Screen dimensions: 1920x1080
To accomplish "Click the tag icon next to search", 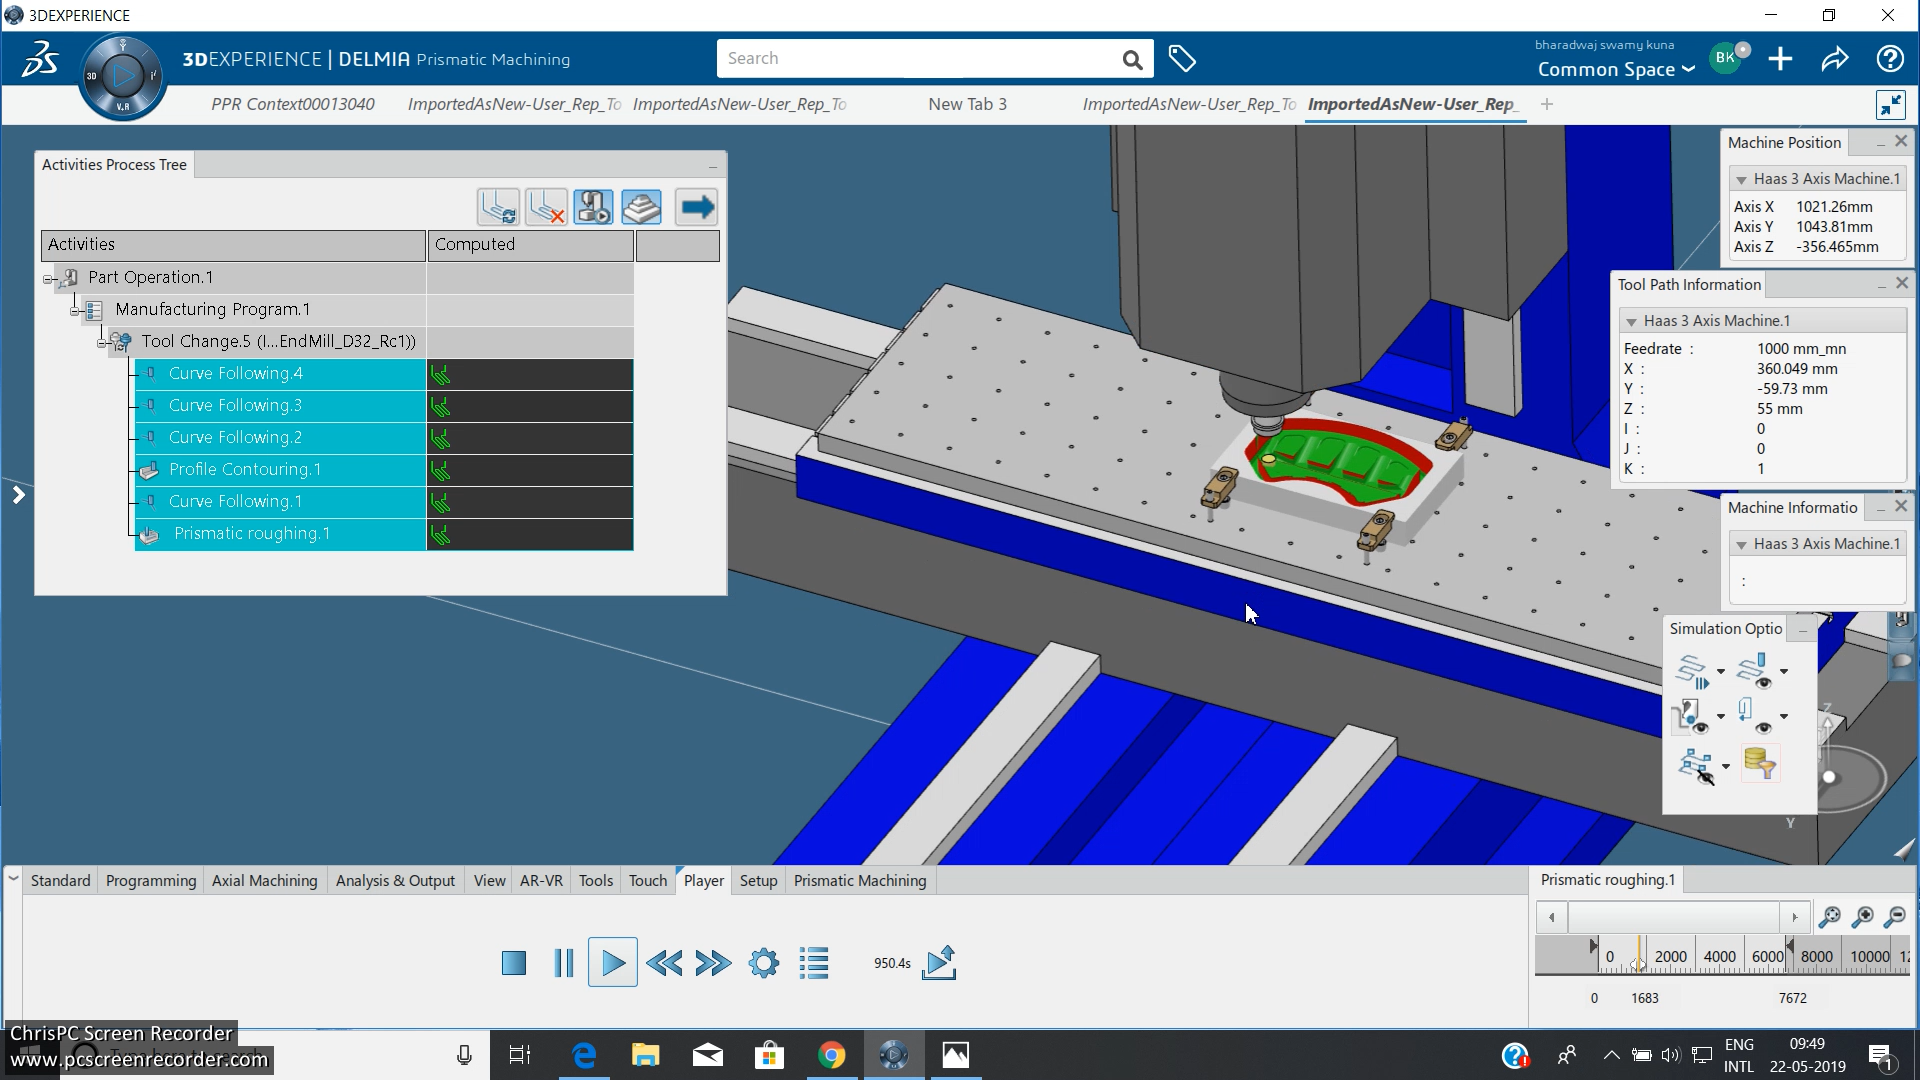I will (x=1182, y=59).
